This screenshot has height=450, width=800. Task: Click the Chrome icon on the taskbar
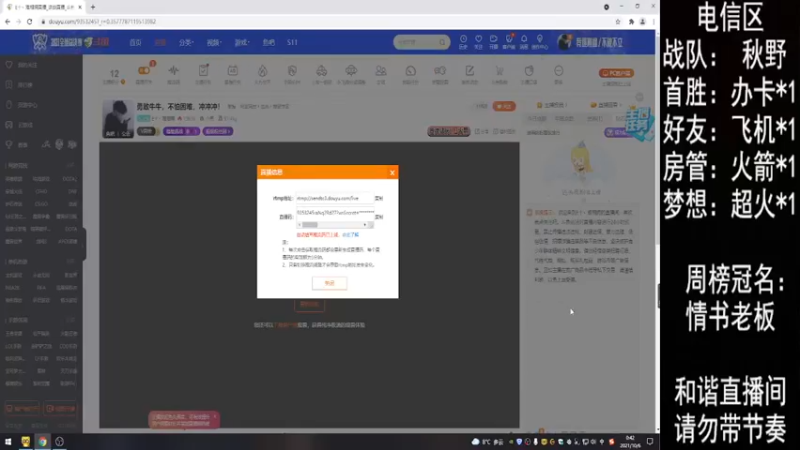42,442
